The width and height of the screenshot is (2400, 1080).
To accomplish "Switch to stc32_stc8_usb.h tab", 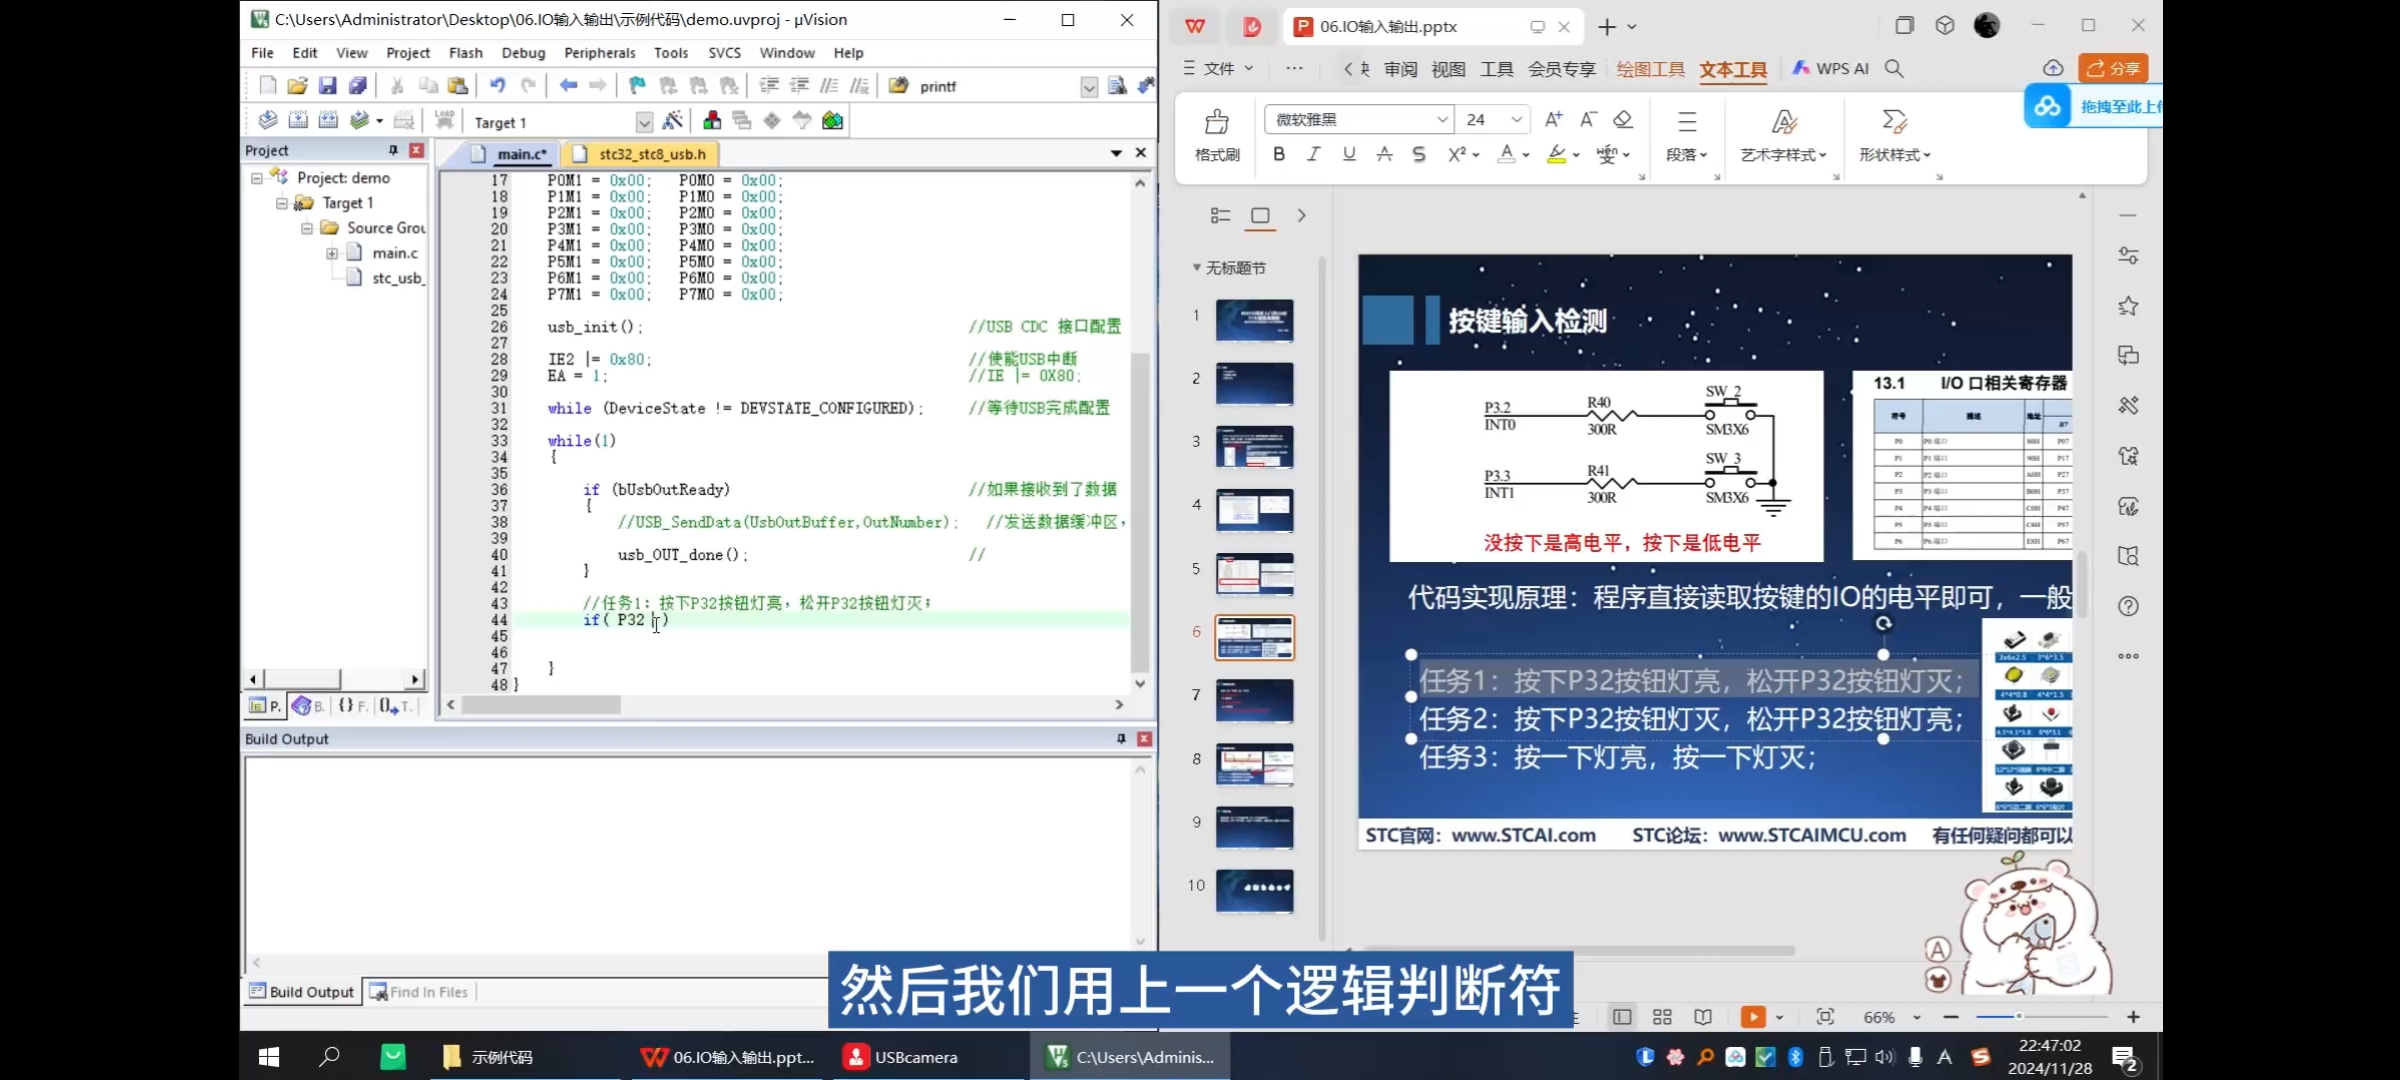I will pyautogui.click(x=652, y=154).
